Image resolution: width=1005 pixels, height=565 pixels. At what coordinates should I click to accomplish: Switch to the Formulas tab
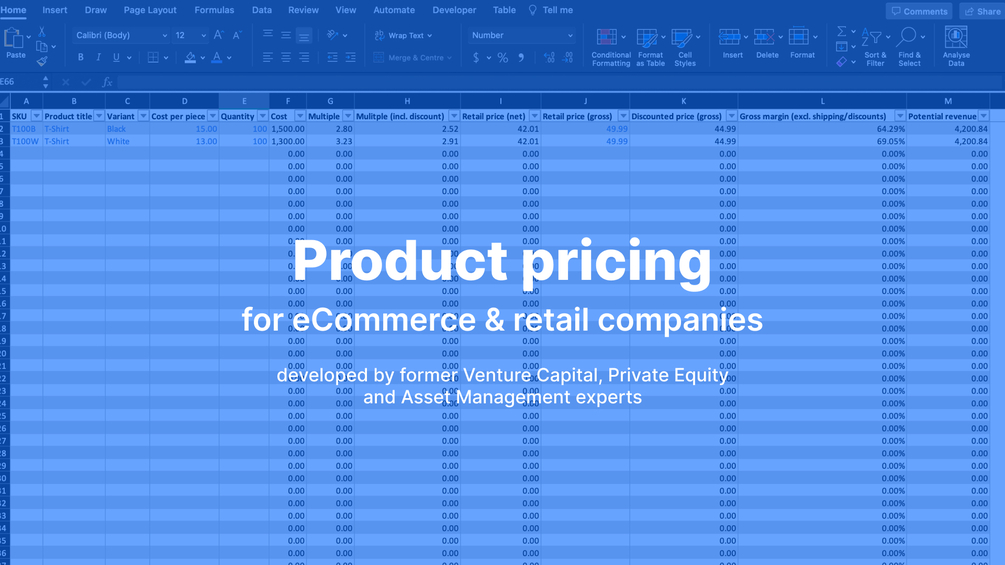(214, 10)
